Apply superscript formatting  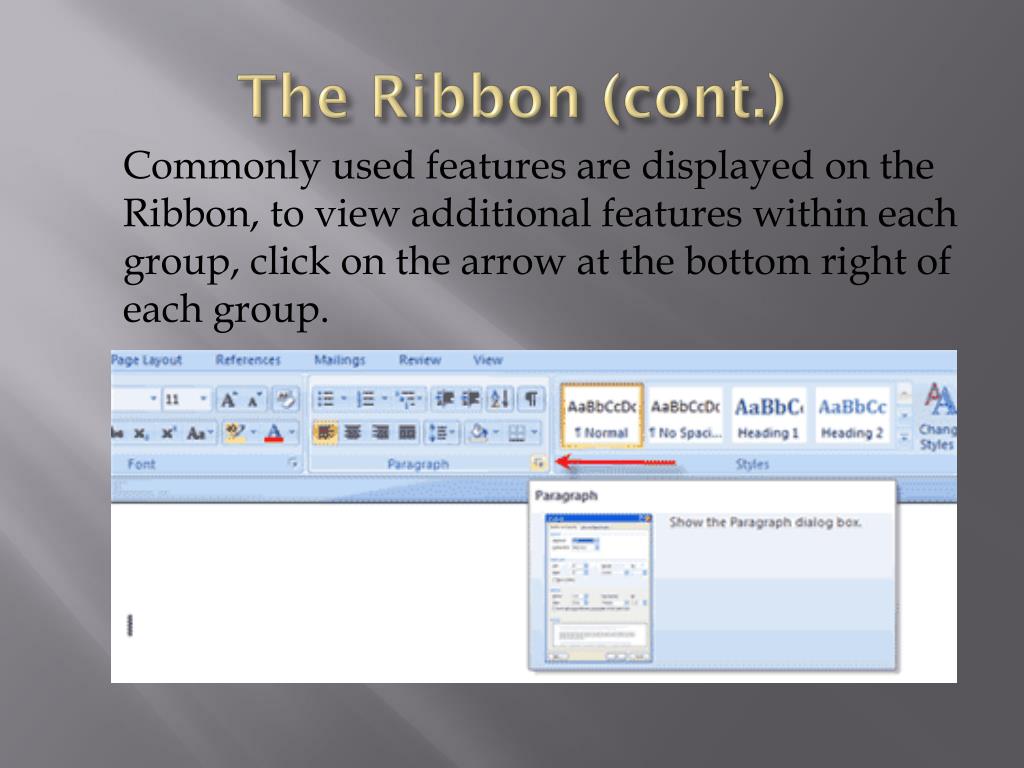pyautogui.click(x=168, y=433)
